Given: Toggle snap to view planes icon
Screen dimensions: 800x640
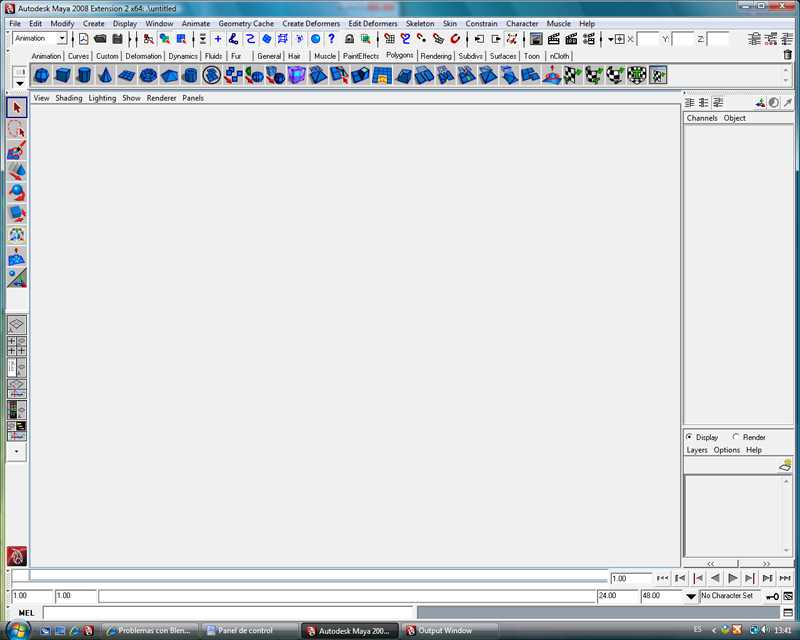Looking at the screenshot, I should point(438,39).
